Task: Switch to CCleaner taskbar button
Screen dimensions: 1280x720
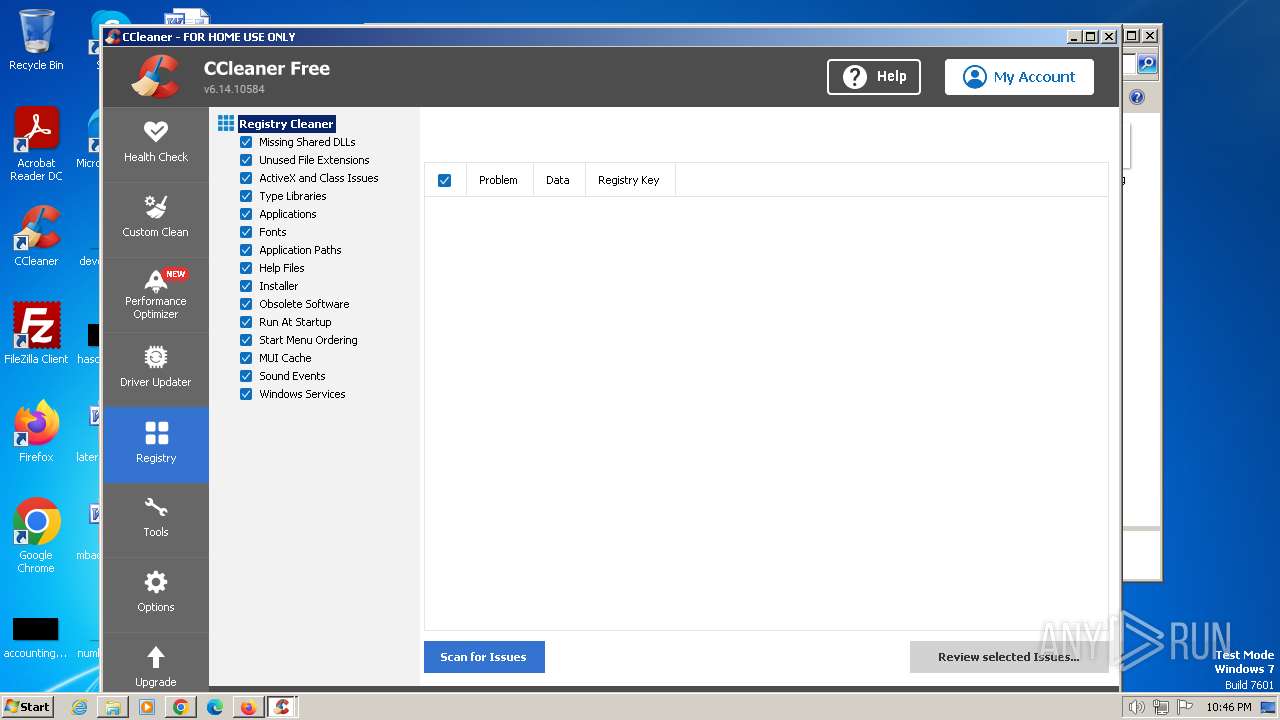Action: 282,707
